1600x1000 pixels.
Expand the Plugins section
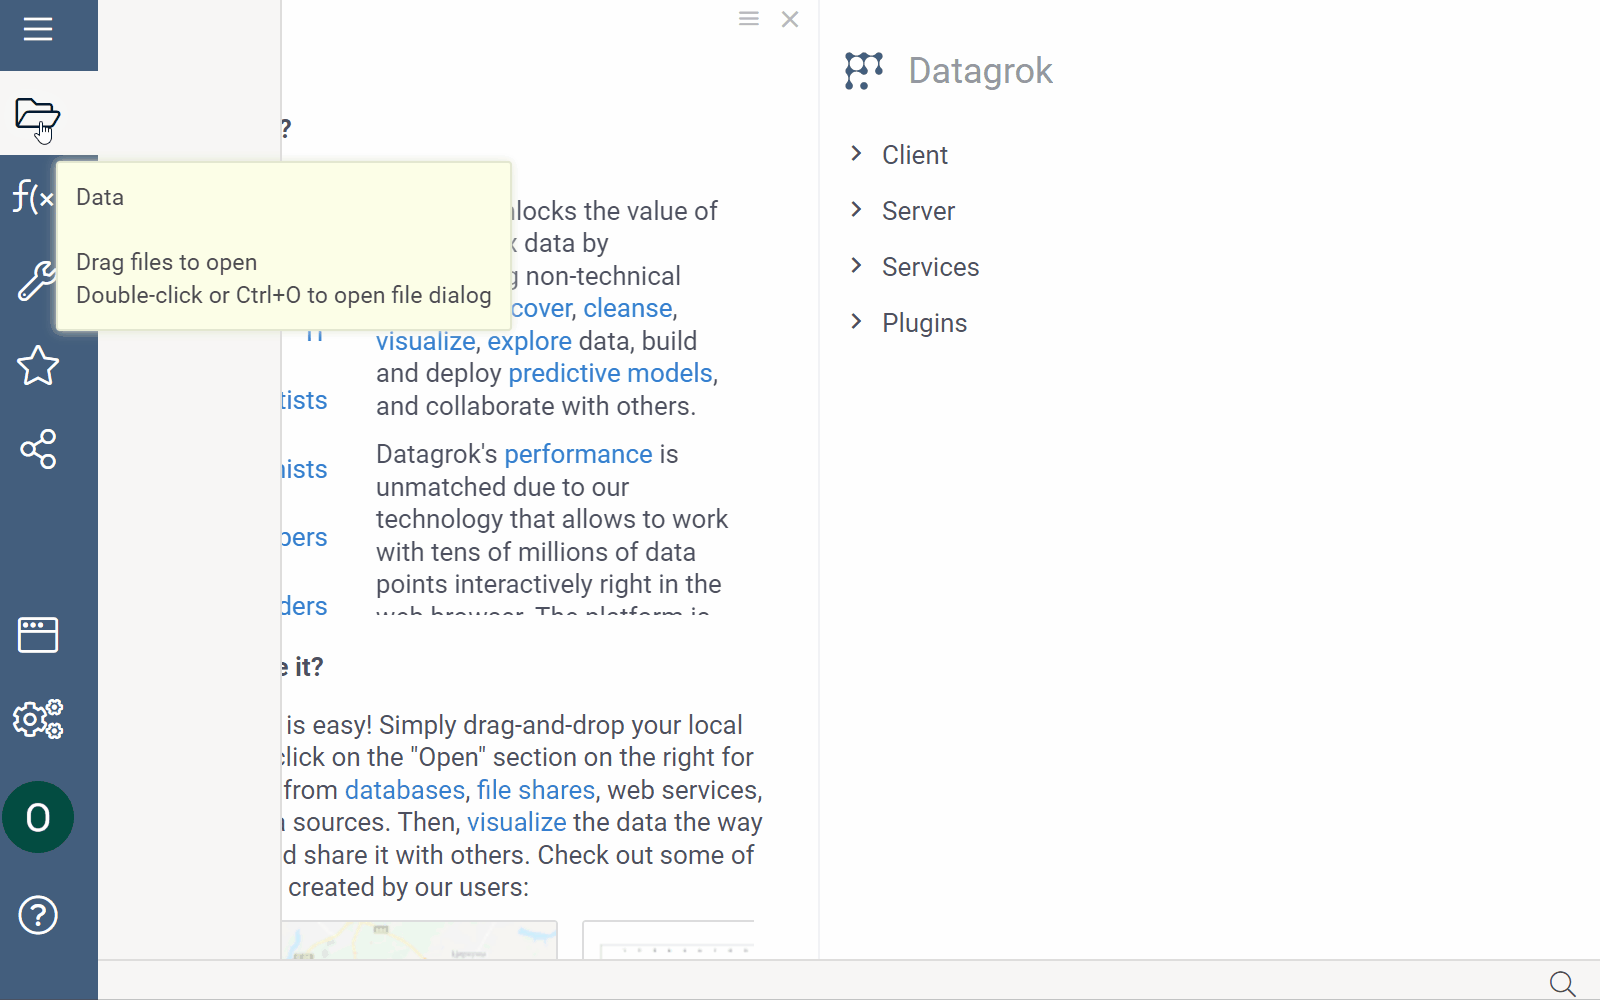pos(924,322)
